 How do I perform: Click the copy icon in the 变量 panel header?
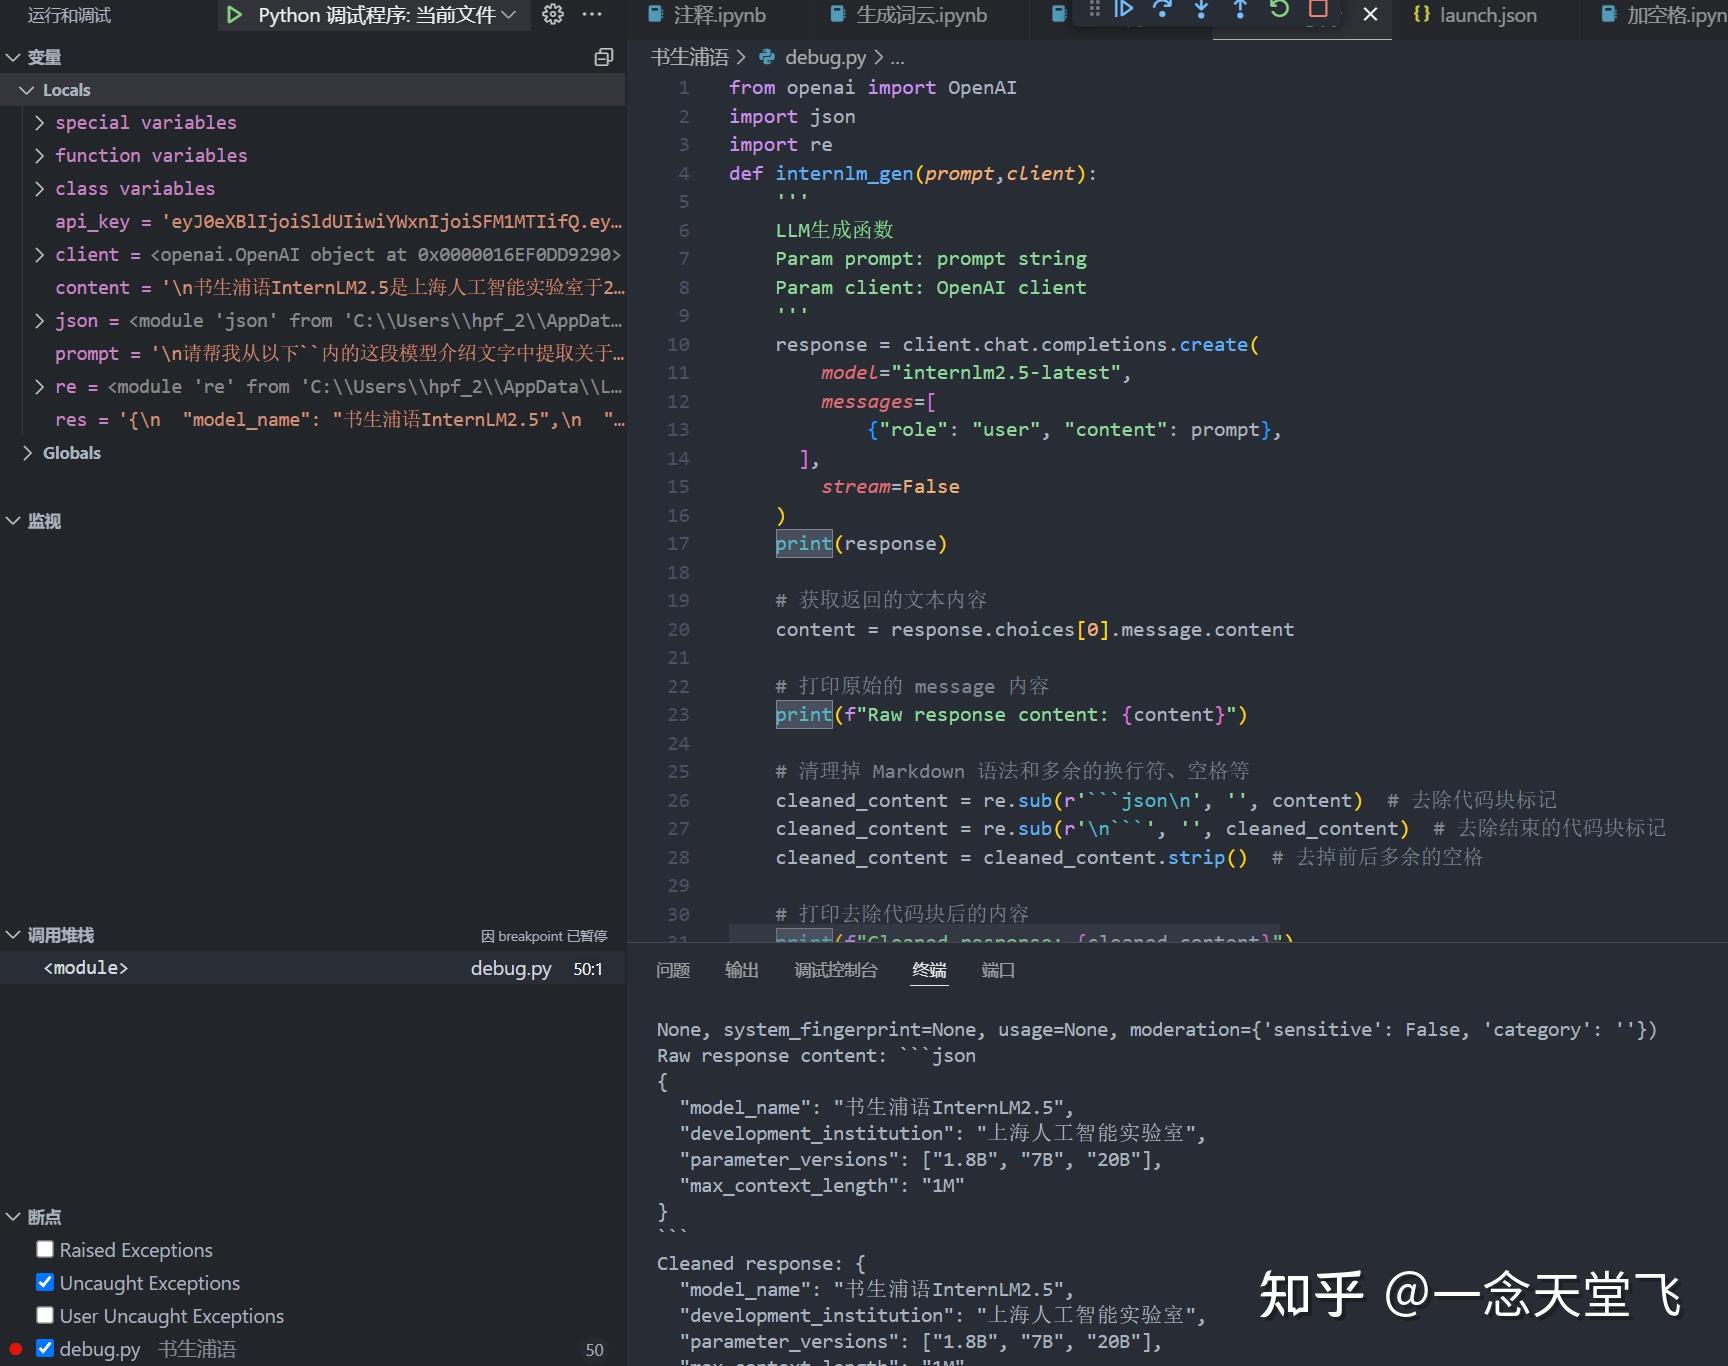(603, 57)
